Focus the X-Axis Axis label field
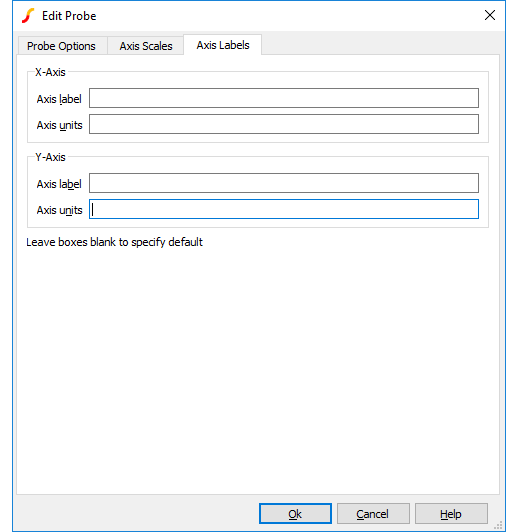 click(x=284, y=98)
